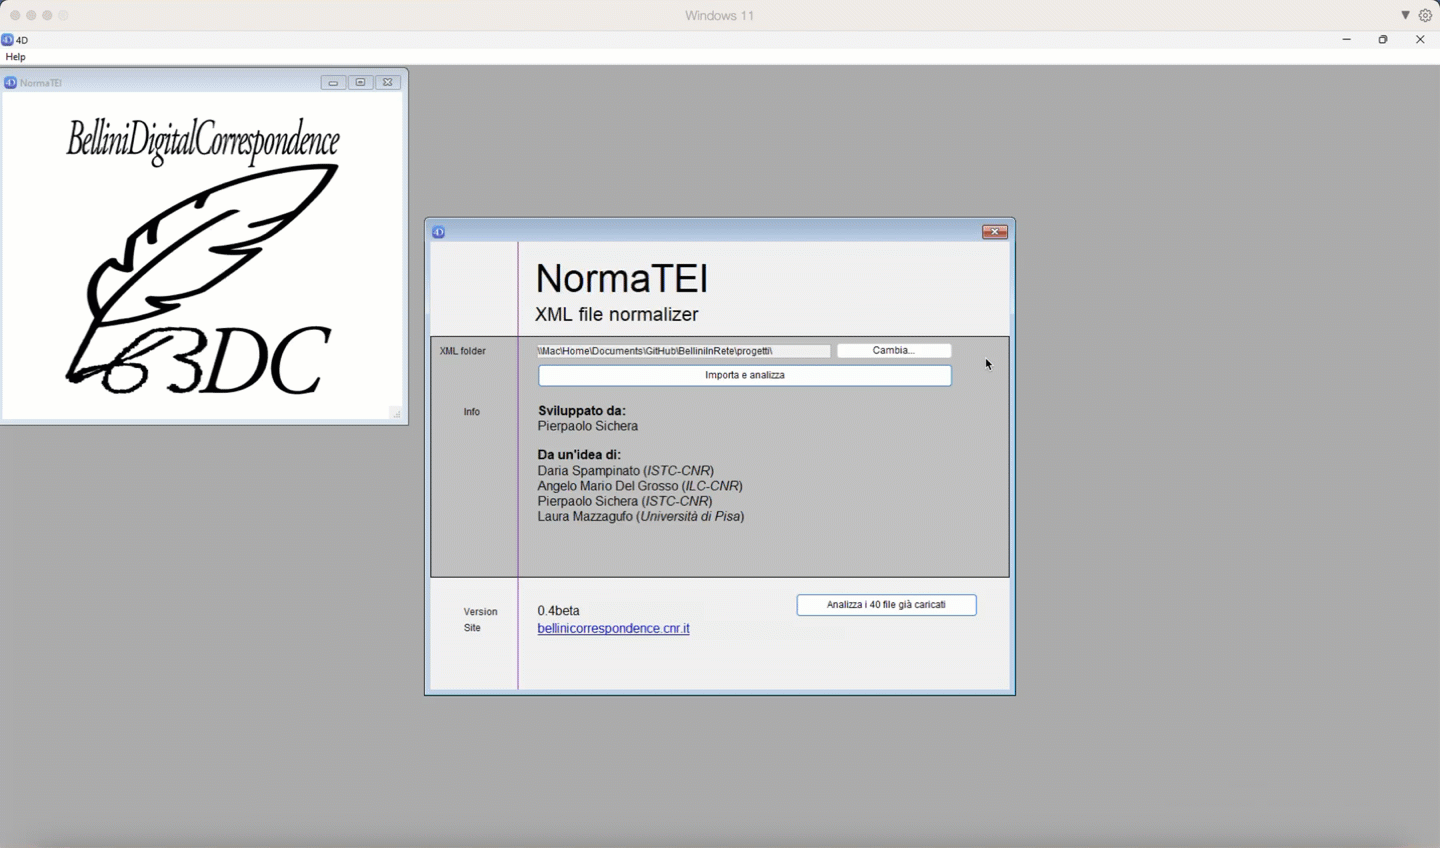Click the macOS close button of VM window
The height and width of the screenshot is (848, 1440).
pos(15,16)
